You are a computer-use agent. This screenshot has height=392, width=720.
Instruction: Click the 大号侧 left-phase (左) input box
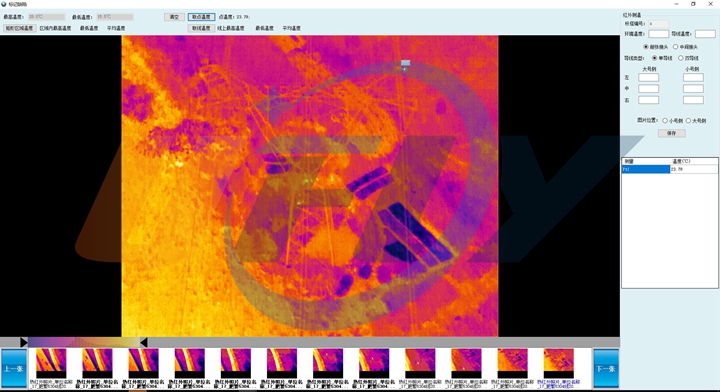pos(648,78)
